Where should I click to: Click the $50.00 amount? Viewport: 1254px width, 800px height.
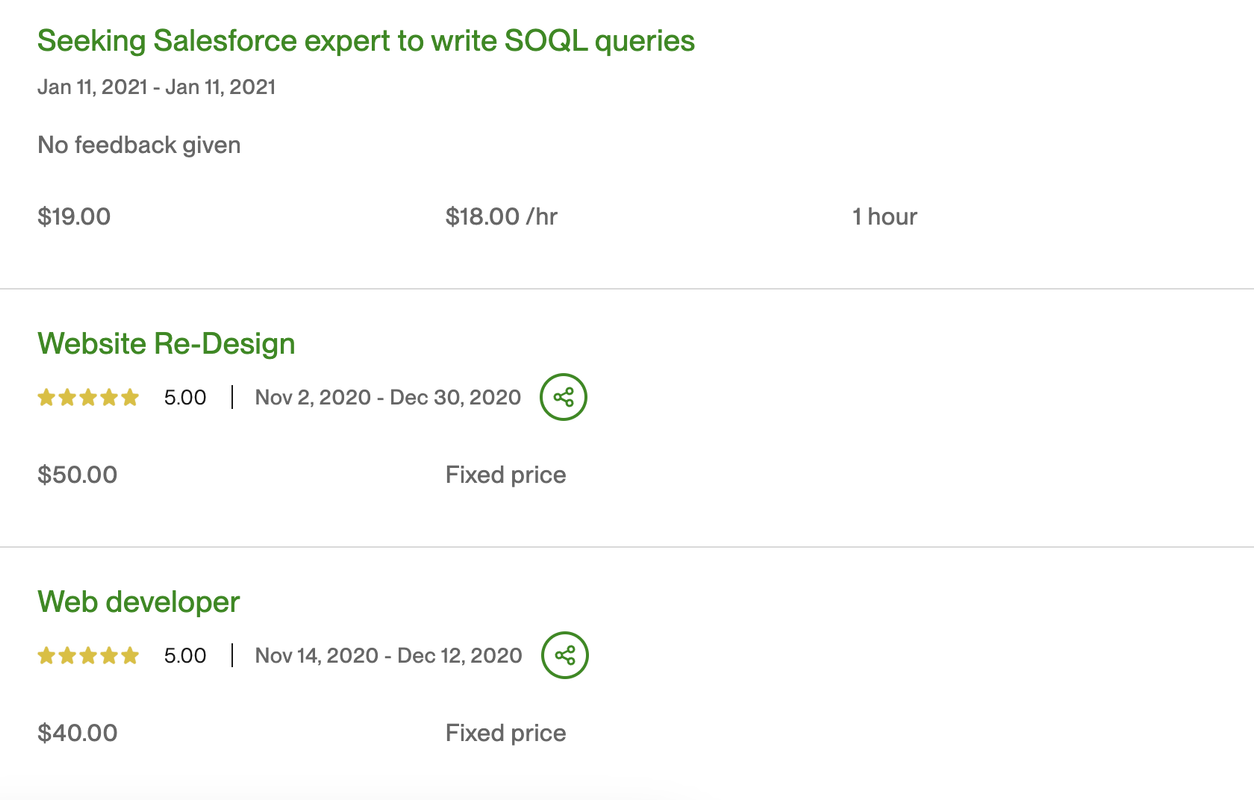(x=77, y=475)
